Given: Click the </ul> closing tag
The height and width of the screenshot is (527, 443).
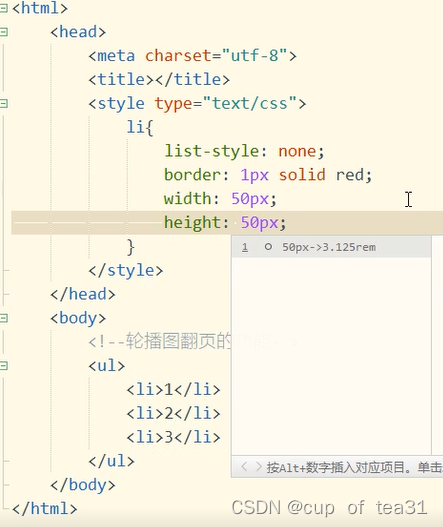Looking at the screenshot, I should pyautogui.click(x=111, y=461).
